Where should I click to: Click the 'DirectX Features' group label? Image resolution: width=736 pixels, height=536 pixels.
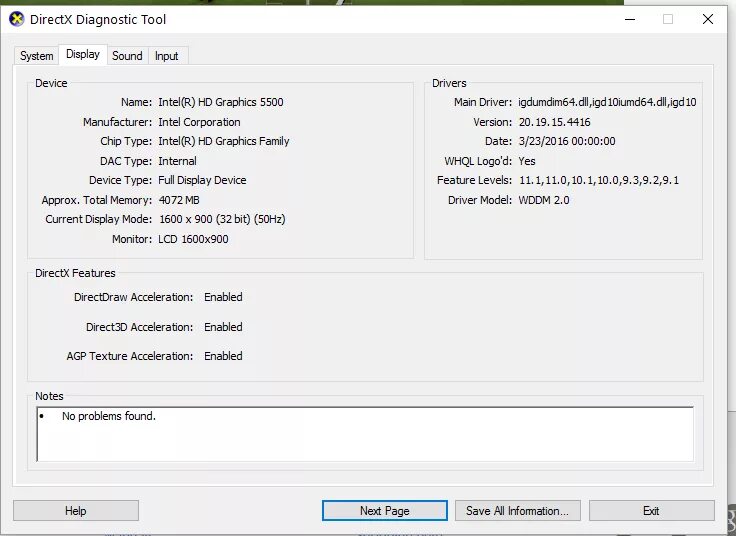pos(75,273)
